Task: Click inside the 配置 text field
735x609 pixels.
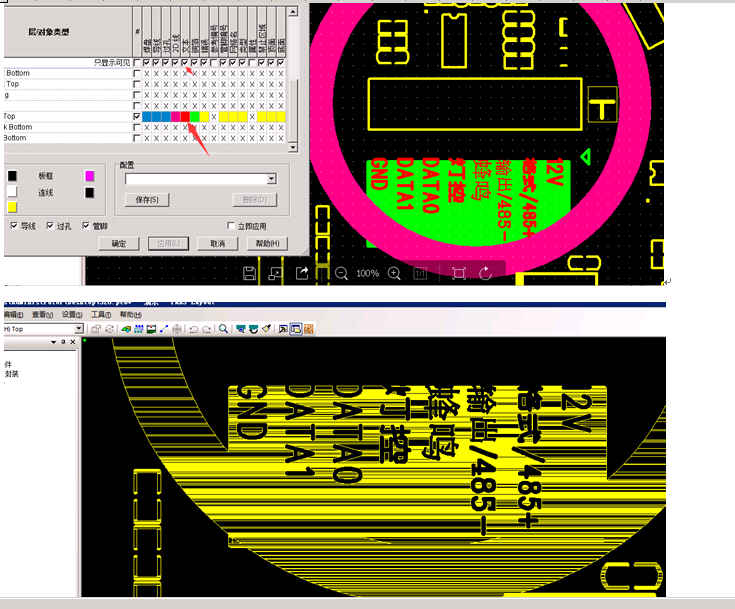Action: coord(196,179)
